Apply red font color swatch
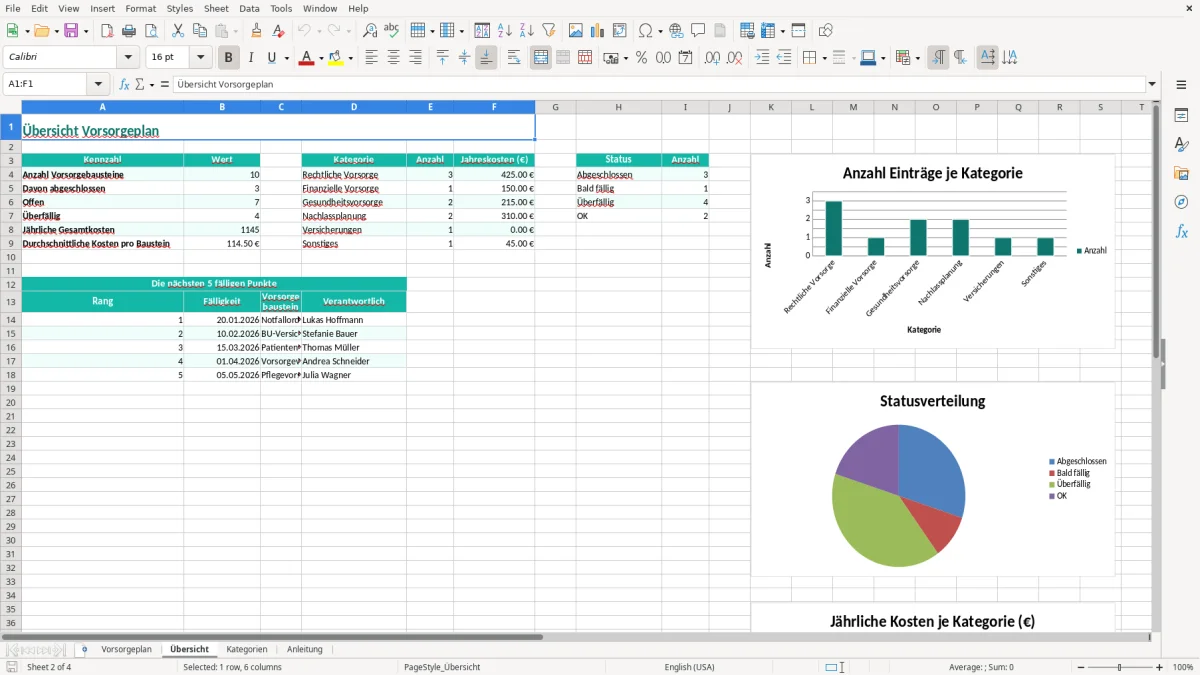 pyautogui.click(x=306, y=58)
